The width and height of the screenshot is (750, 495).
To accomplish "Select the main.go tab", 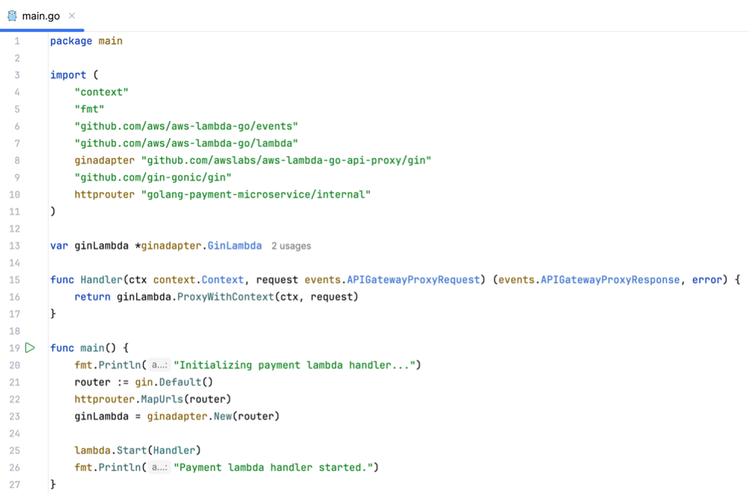I will pyautogui.click(x=41, y=16).
